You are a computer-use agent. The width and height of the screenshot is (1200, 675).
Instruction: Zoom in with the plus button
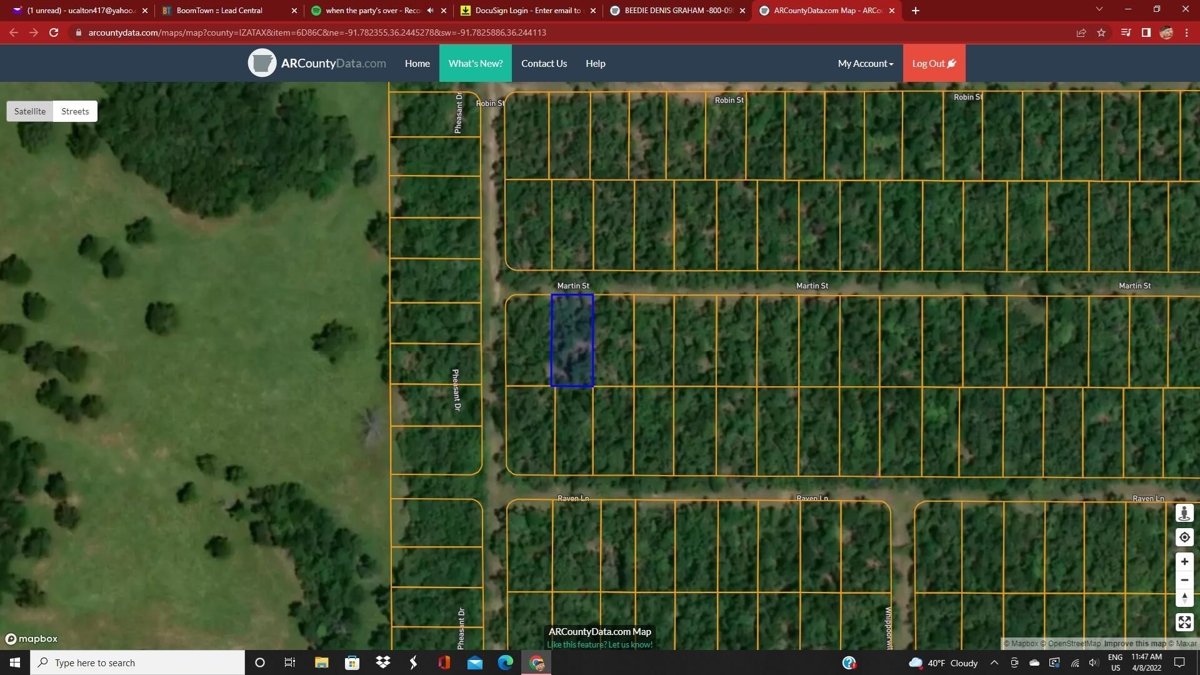[1184, 561]
